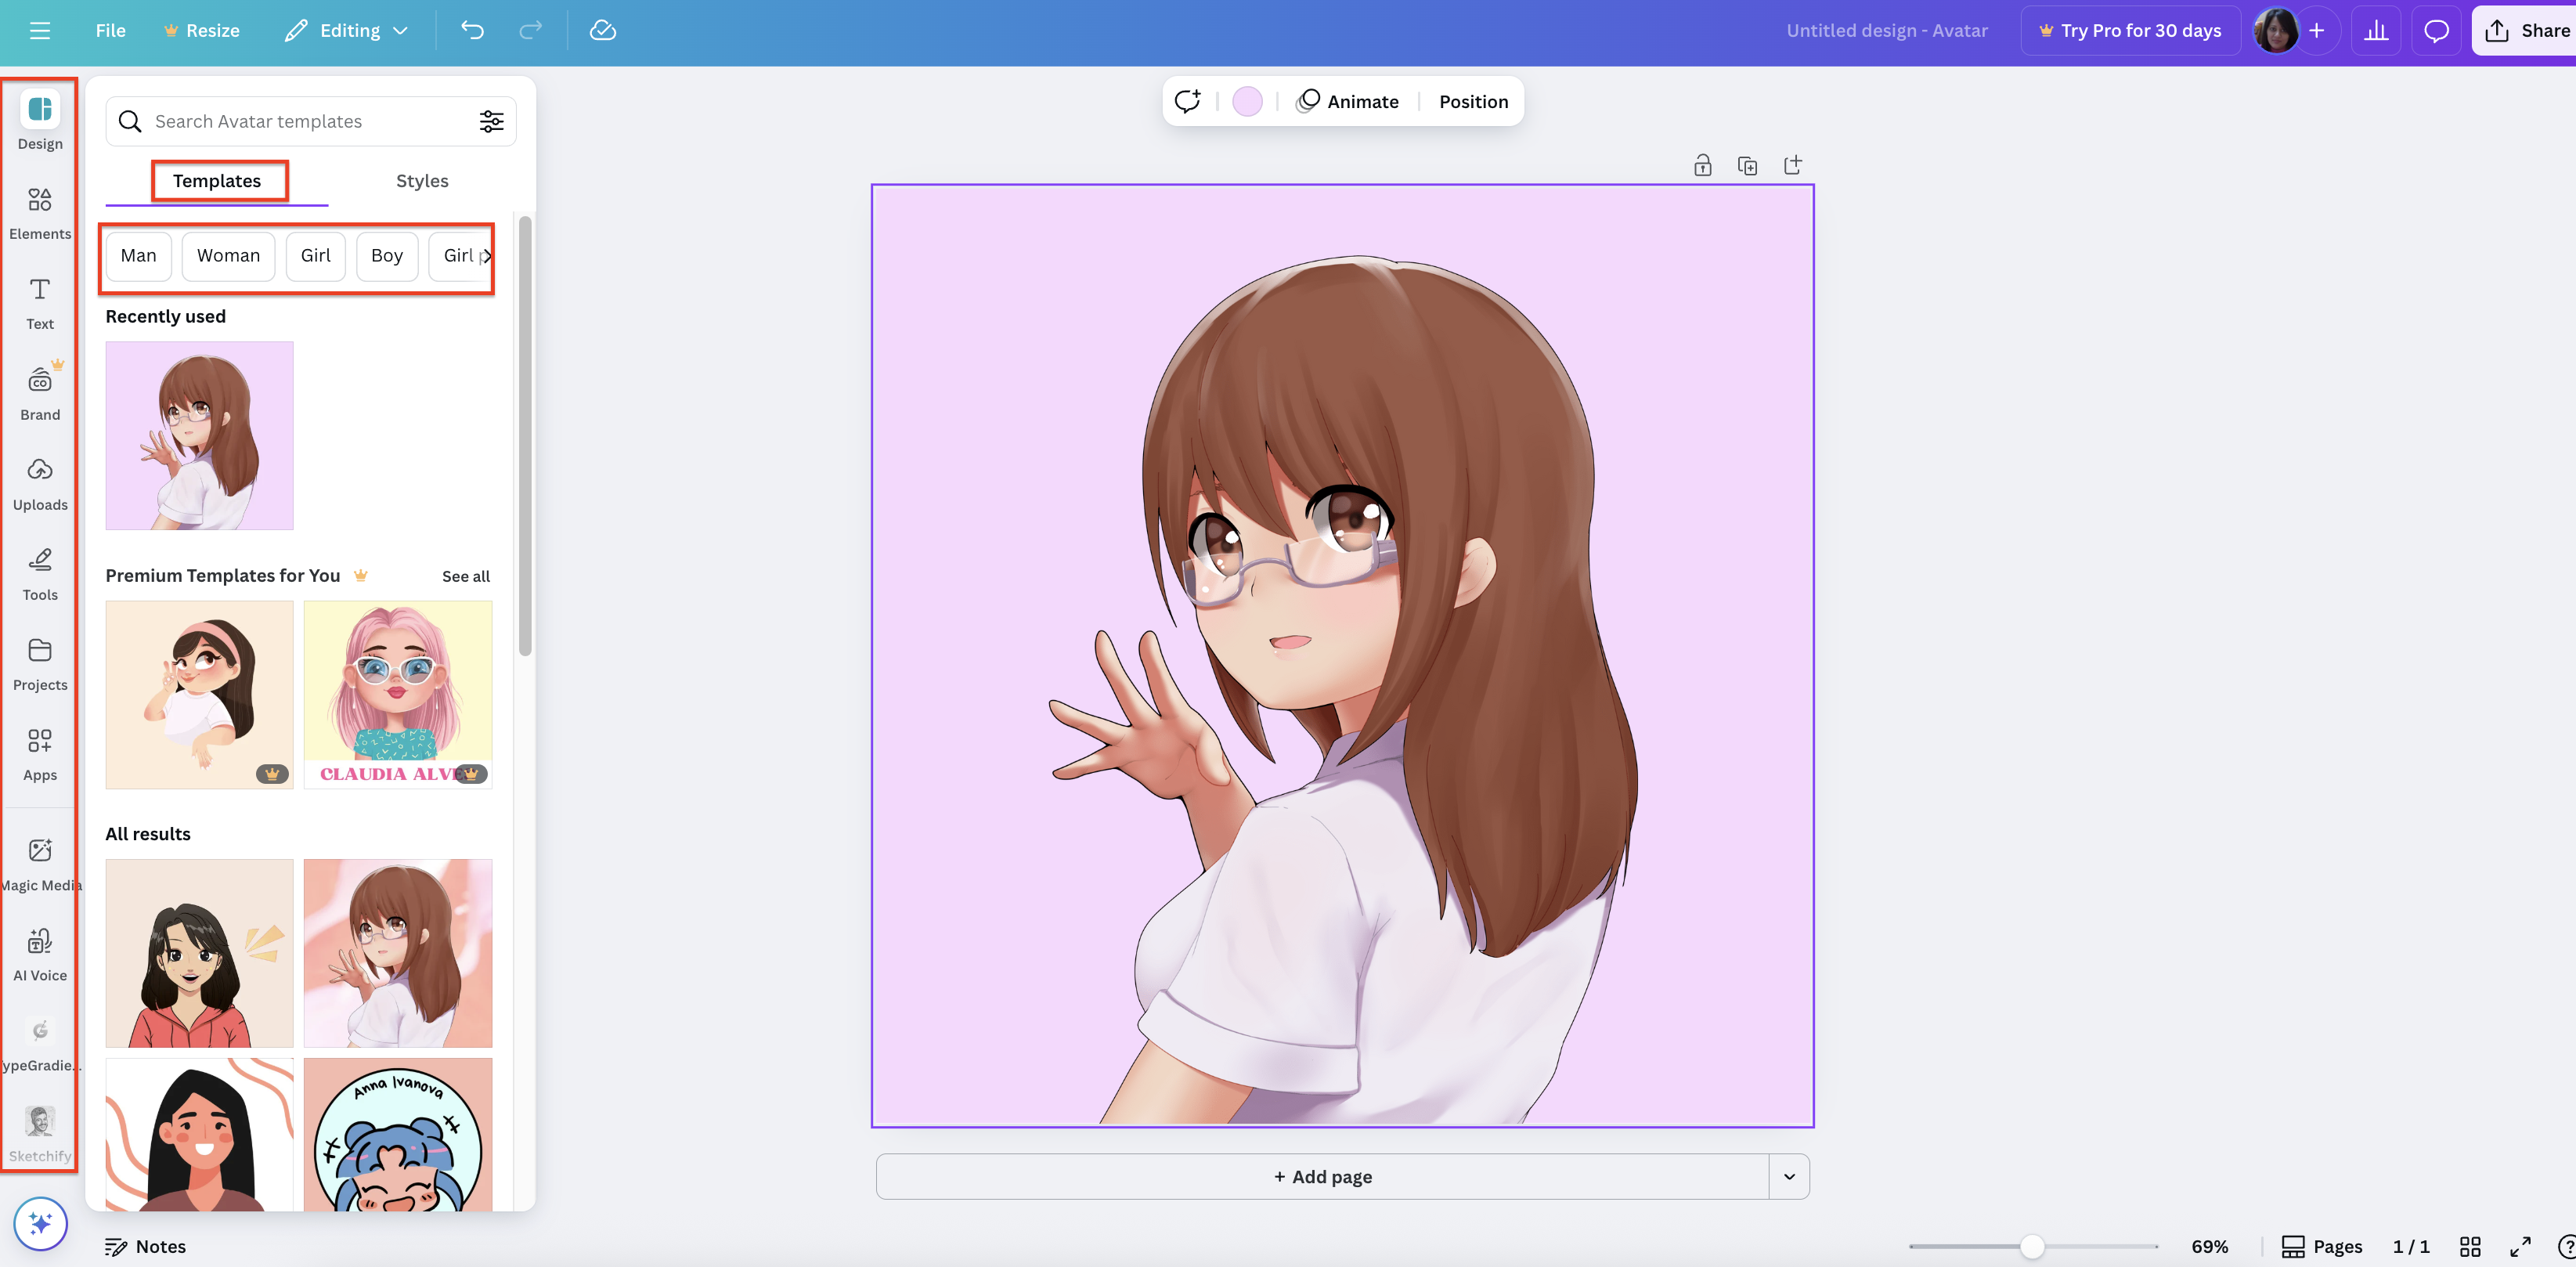Switch to the Styles tab
This screenshot has width=2576, height=1267.
point(422,181)
